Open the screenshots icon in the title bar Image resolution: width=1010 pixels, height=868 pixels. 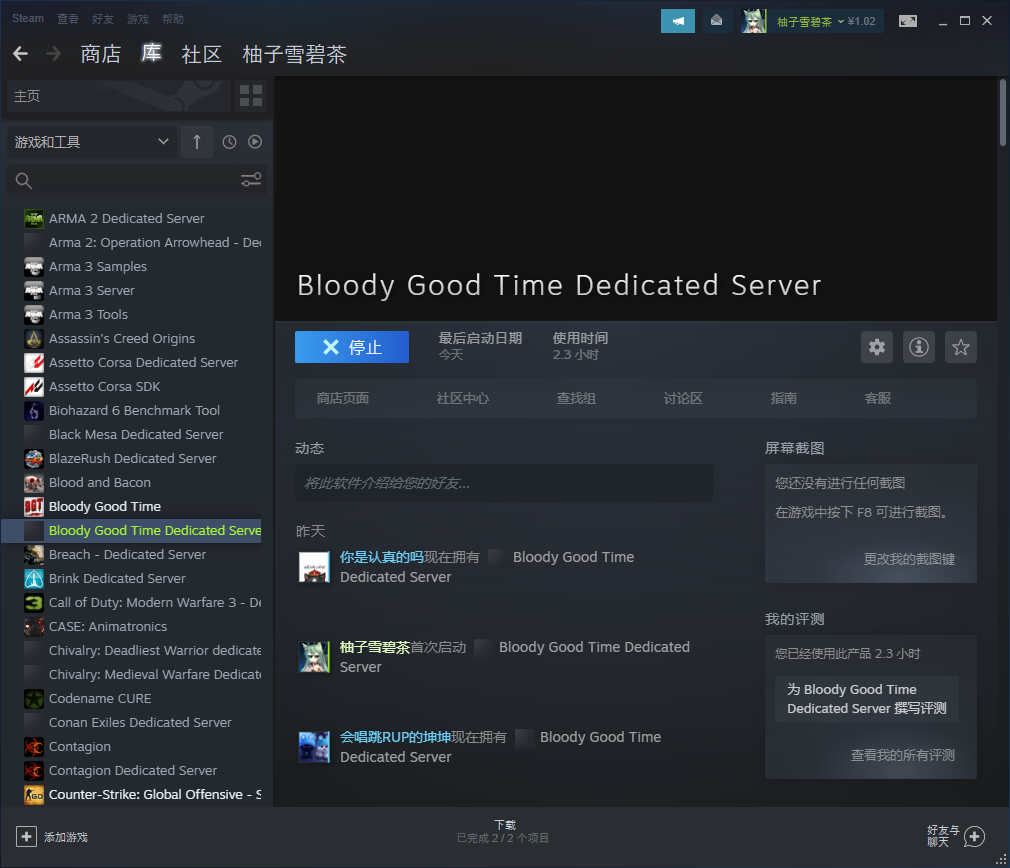tap(907, 19)
